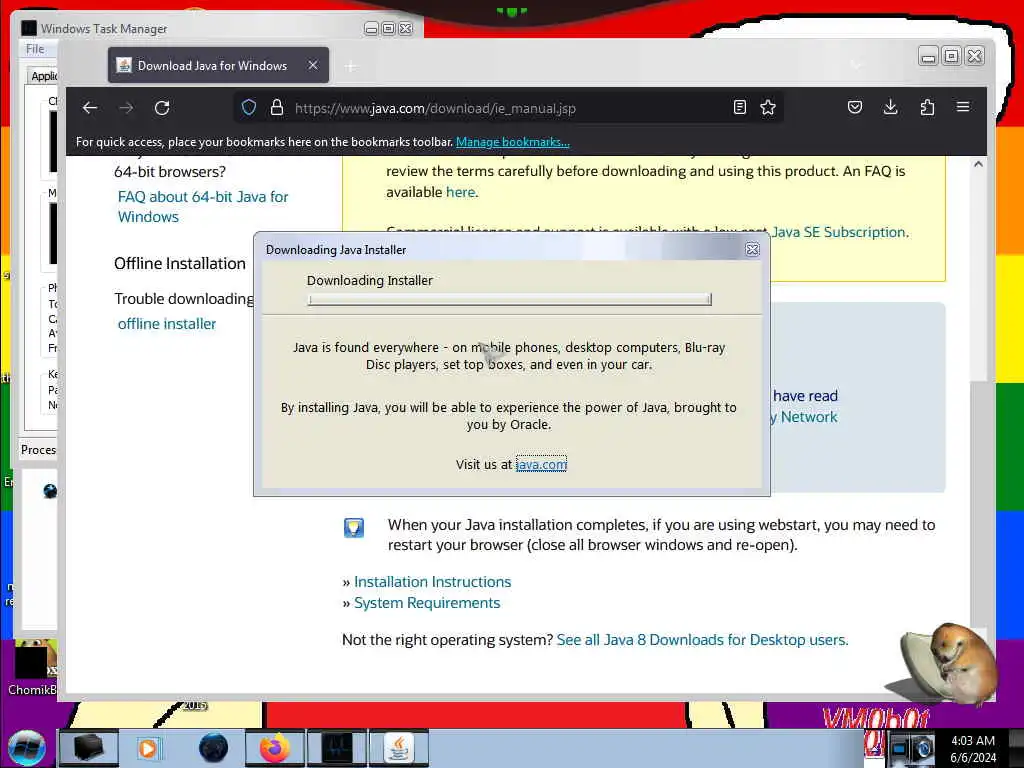Open File menu in Task Manager
The image size is (1024, 768).
click(35, 49)
